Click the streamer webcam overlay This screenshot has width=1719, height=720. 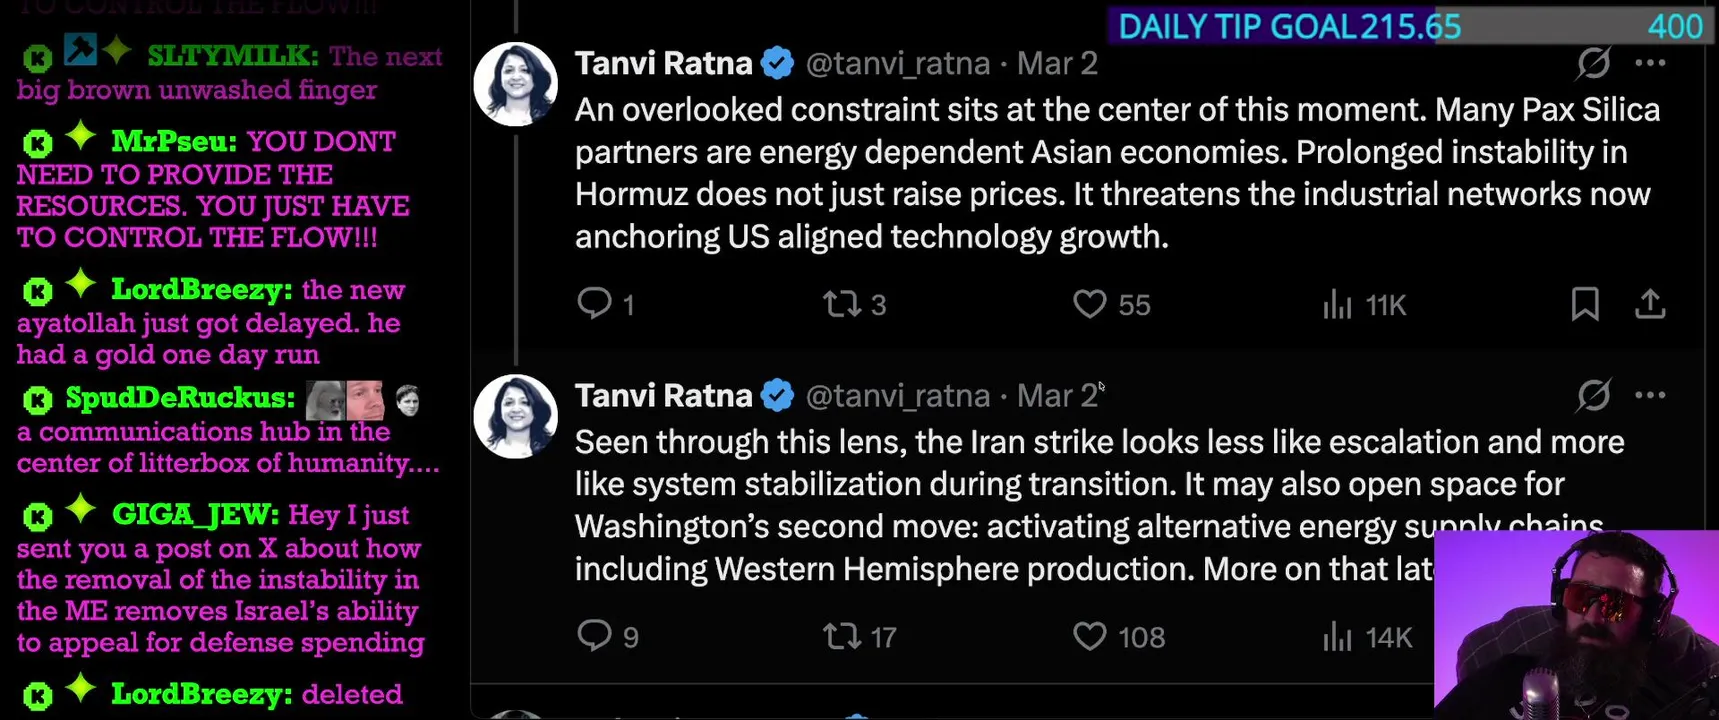(1576, 625)
